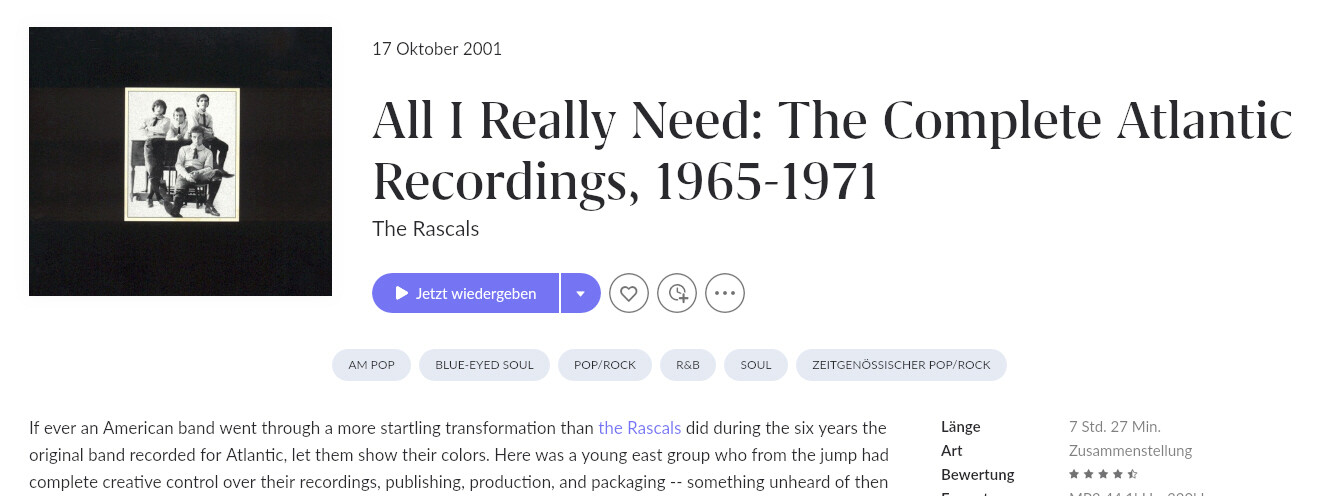Click the album title heading
The width and height of the screenshot is (1337, 496).
[x=830, y=150]
